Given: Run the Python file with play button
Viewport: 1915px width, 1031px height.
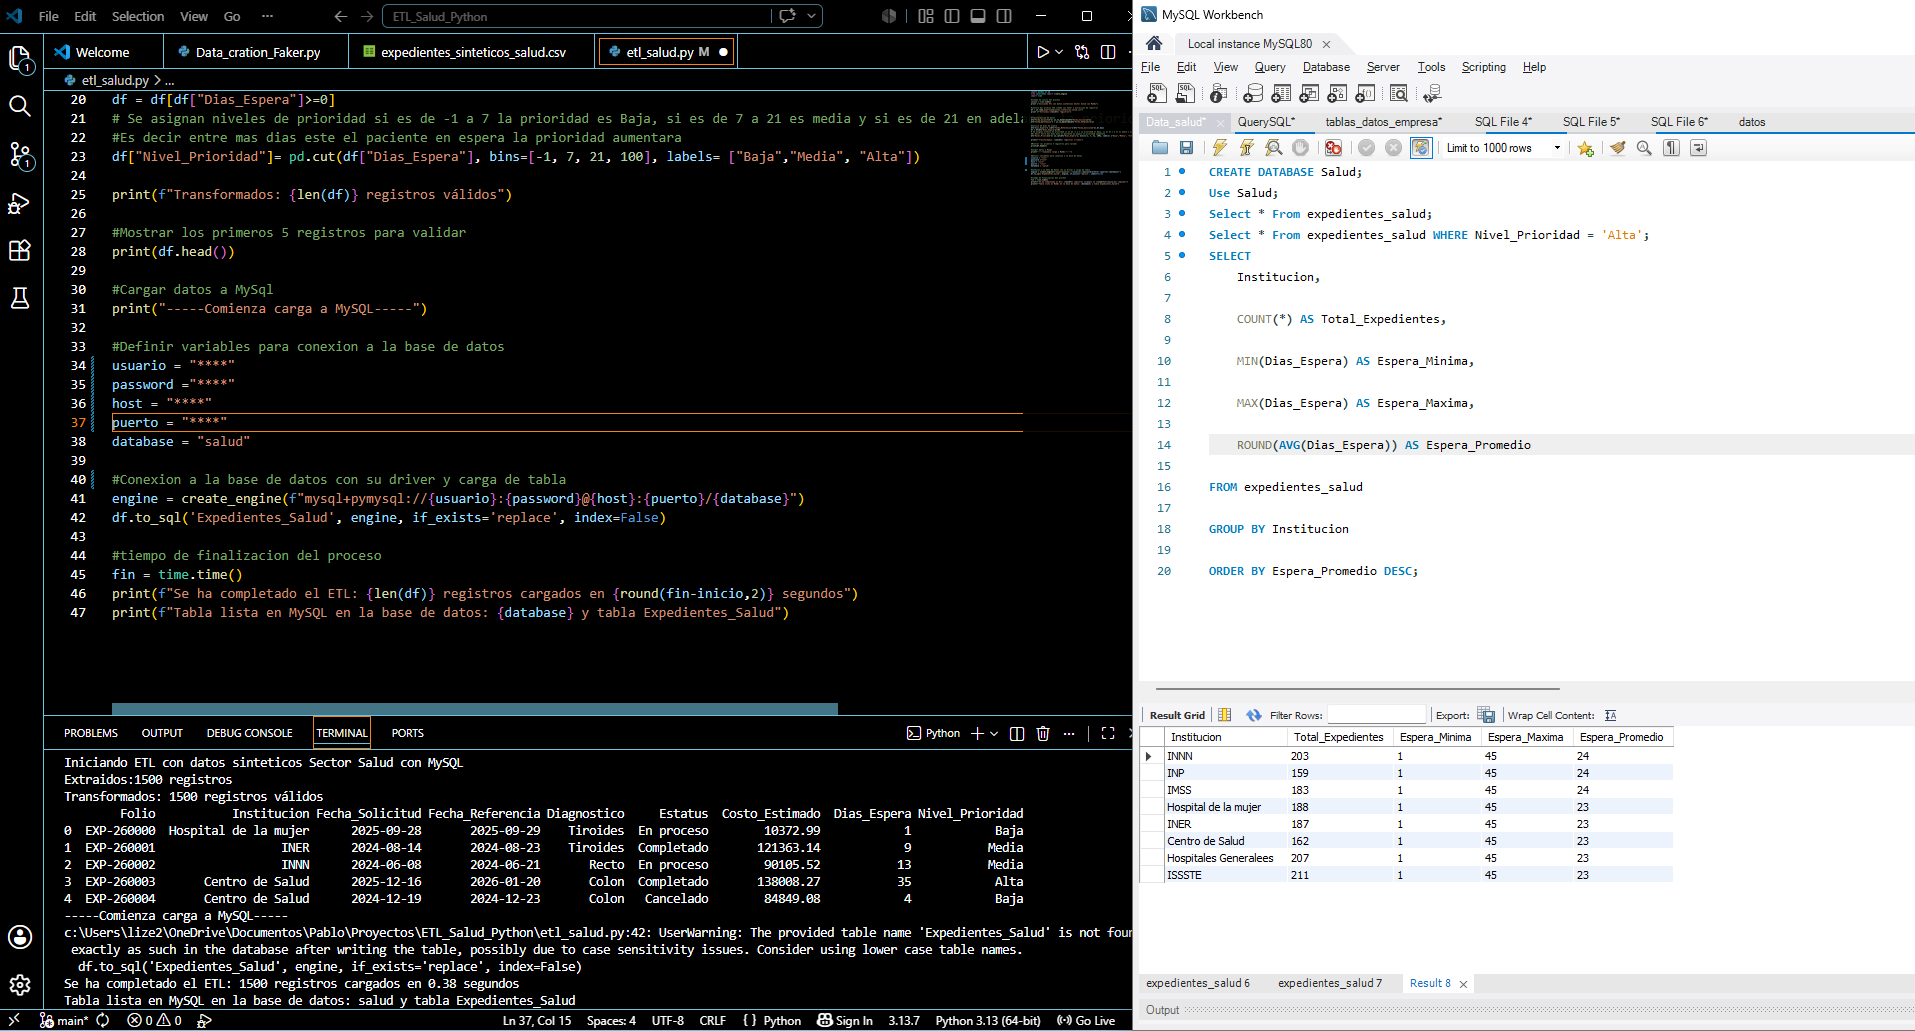Looking at the screenshot, I should 1043,52.
